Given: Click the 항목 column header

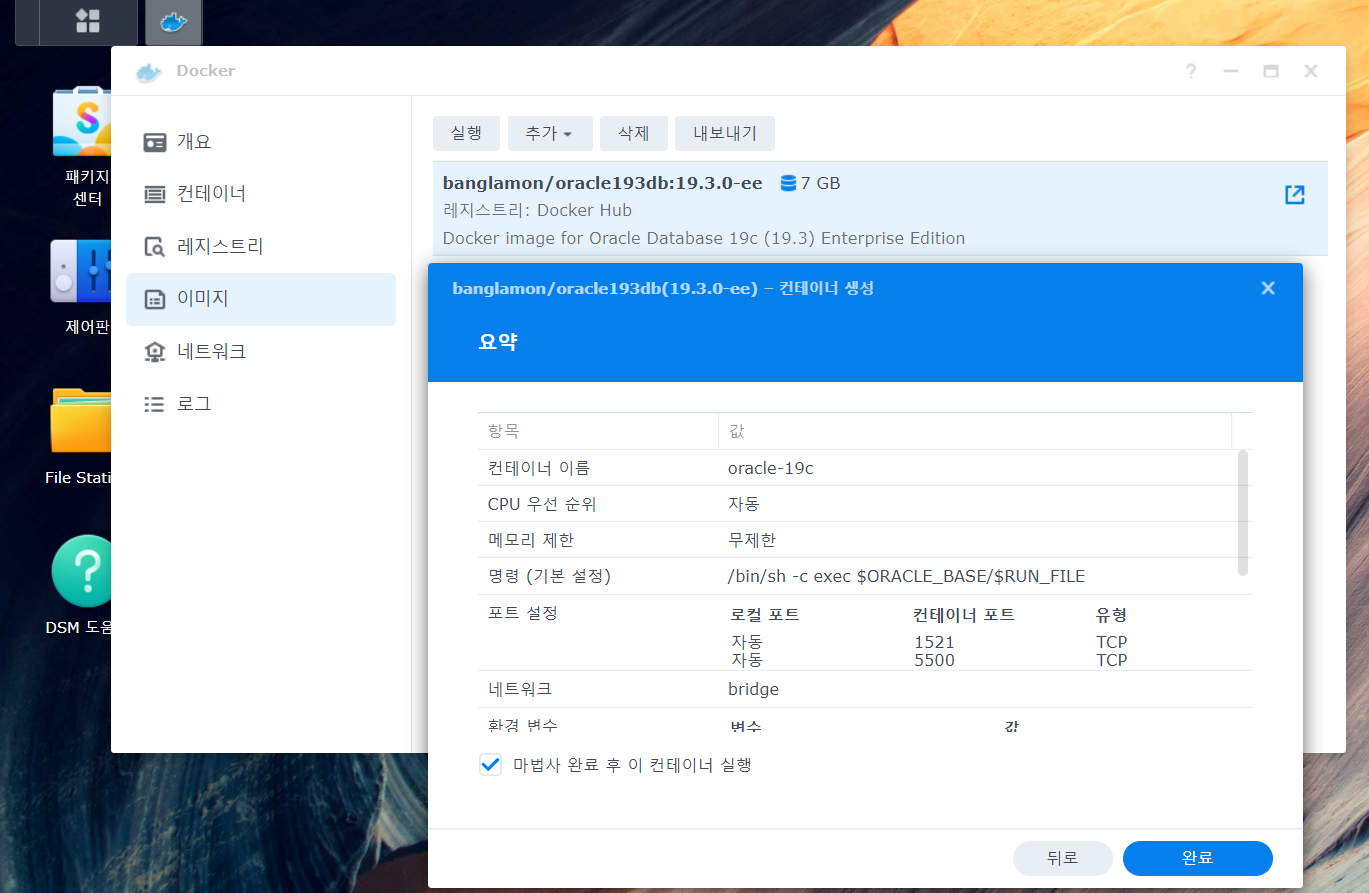Looking at the screenshot, I should click(x=598, y=431).
